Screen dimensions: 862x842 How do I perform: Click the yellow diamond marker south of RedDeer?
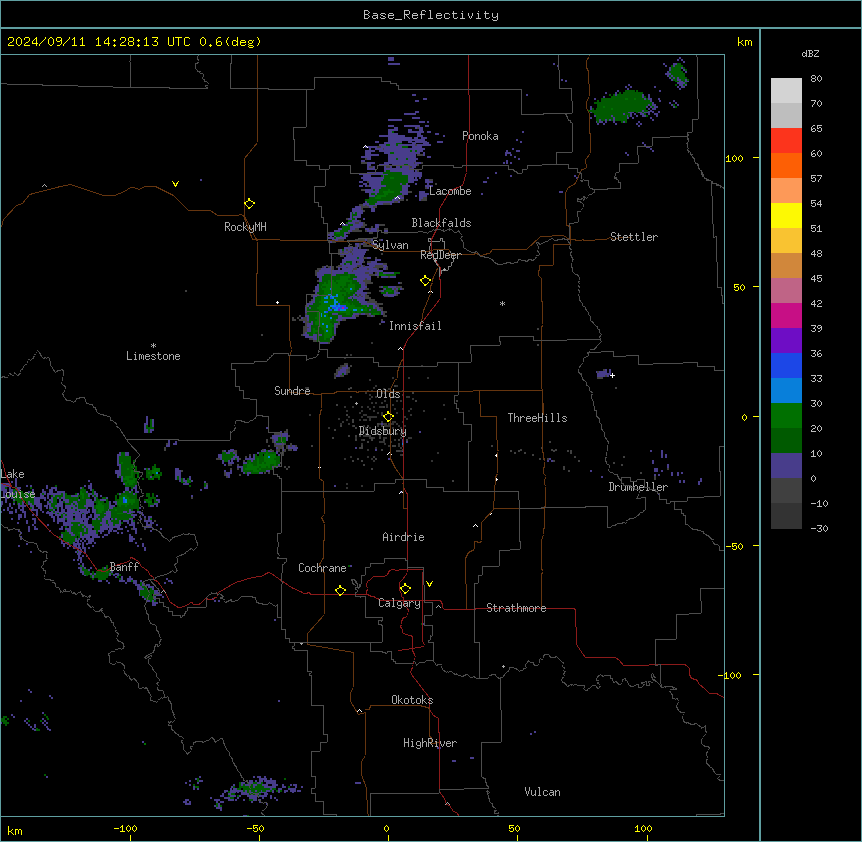[426, 281]
